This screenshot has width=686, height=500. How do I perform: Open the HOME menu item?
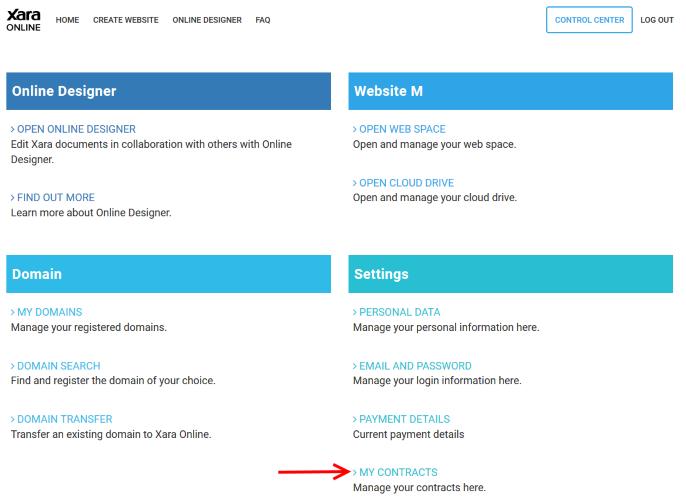(67, 20)
